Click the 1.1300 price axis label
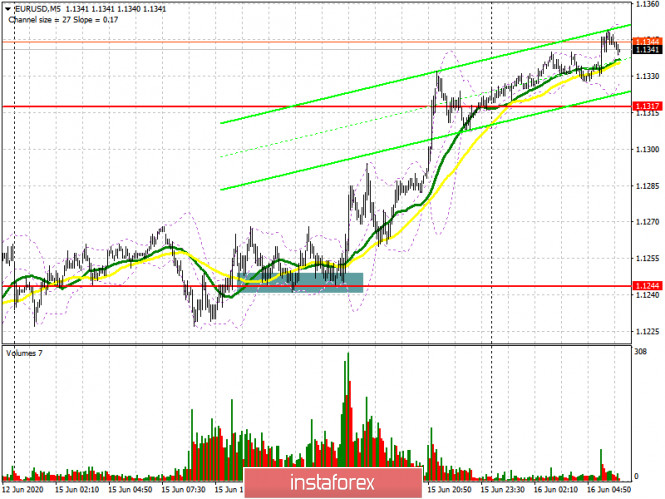The height and width of the screenshot is (499, 665). tap(646, 149)
